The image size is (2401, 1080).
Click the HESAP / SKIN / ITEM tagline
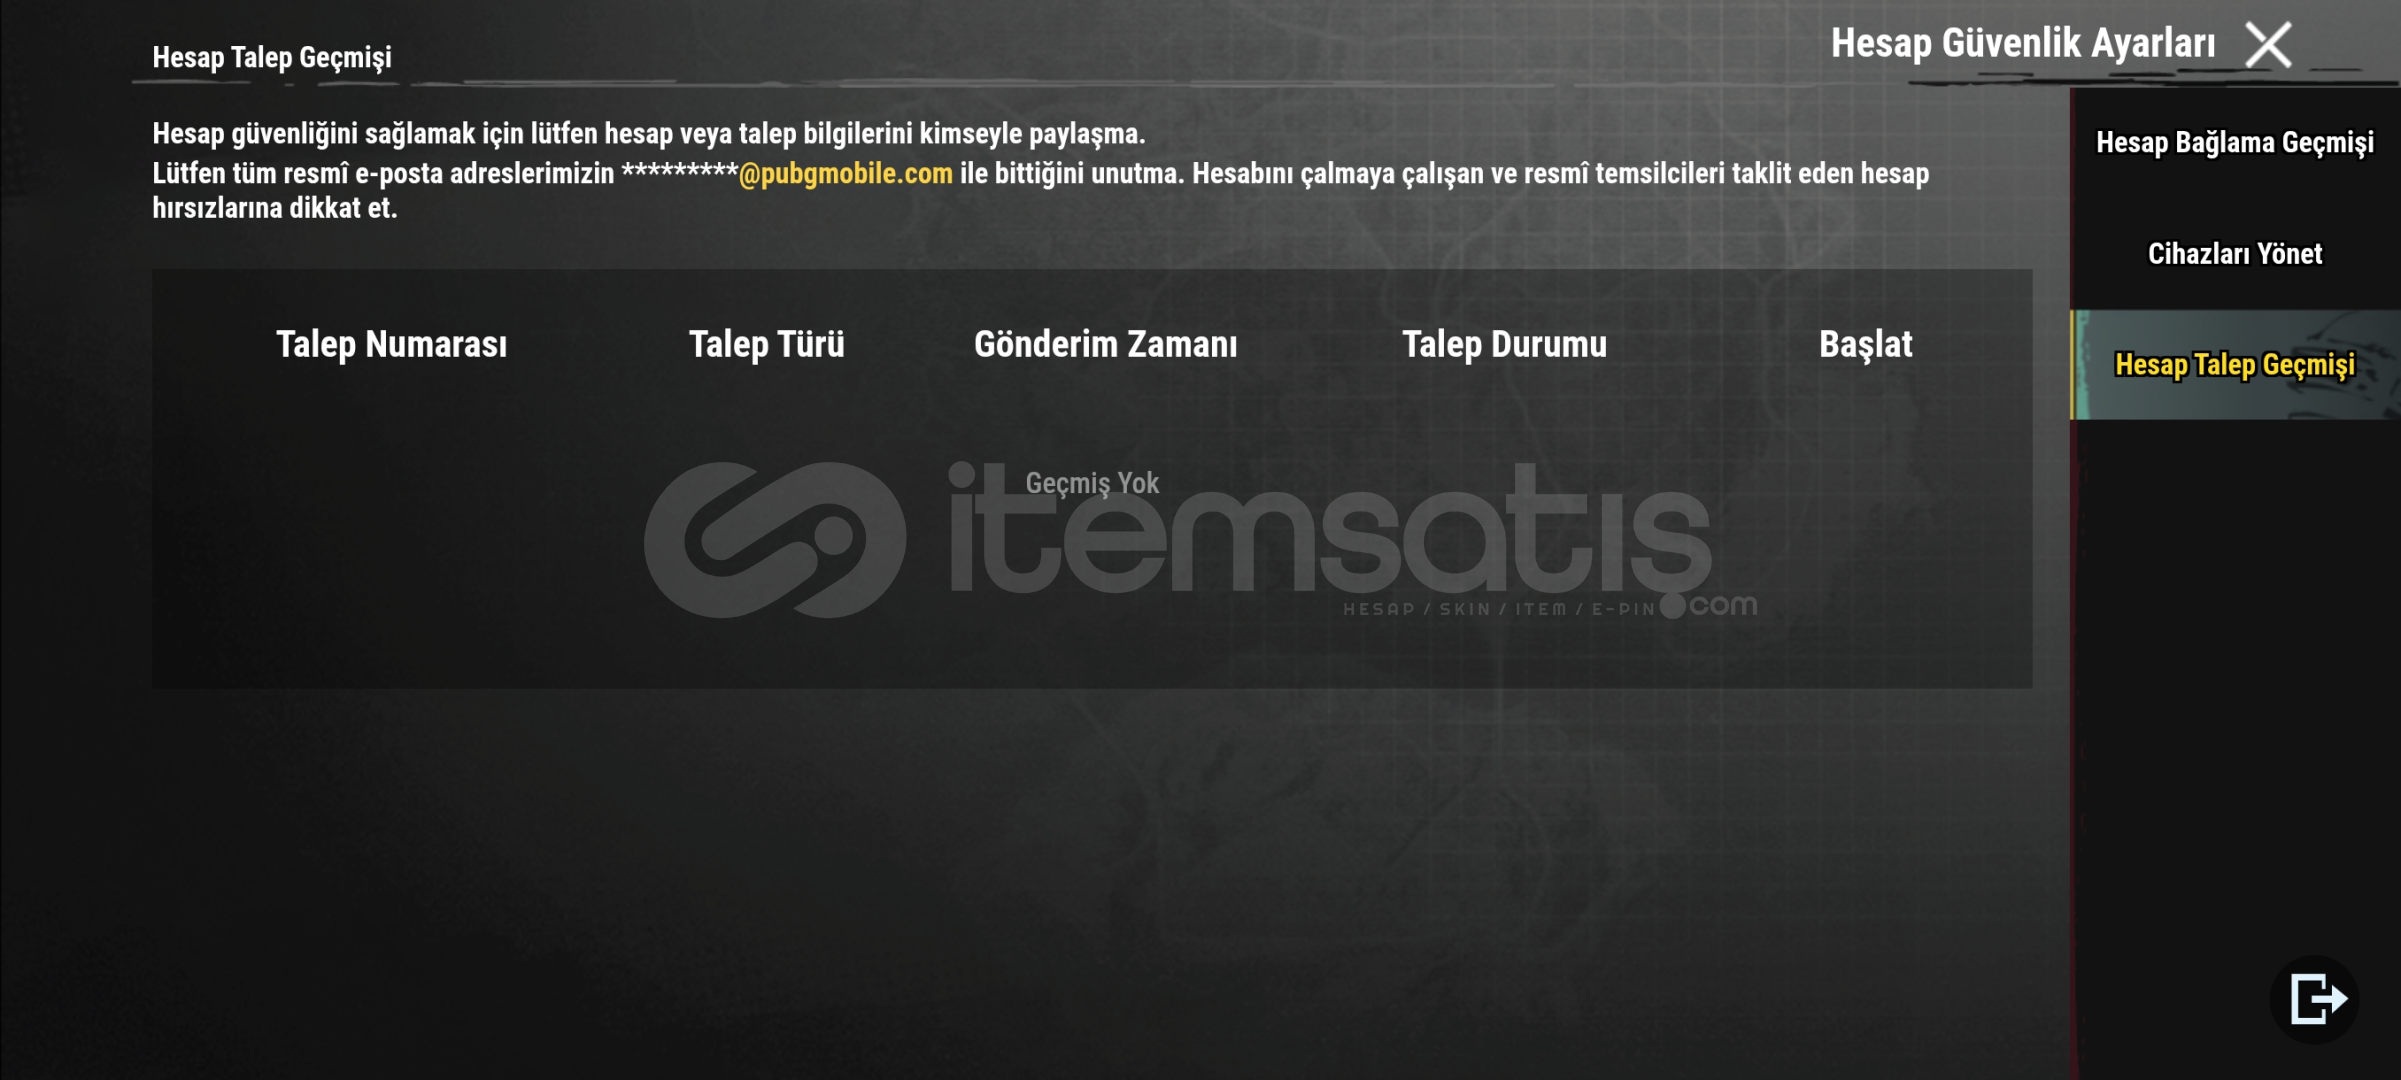point(1498,609)
